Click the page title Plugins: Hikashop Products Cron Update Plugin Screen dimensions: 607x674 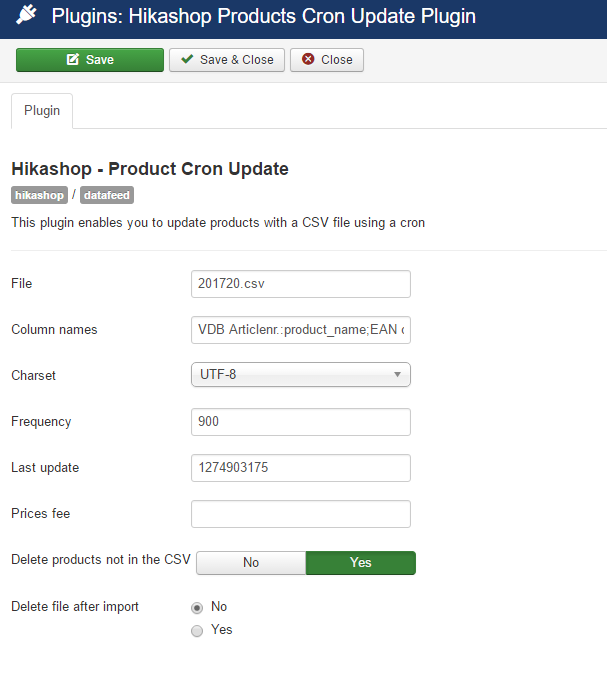click(264, 16)
